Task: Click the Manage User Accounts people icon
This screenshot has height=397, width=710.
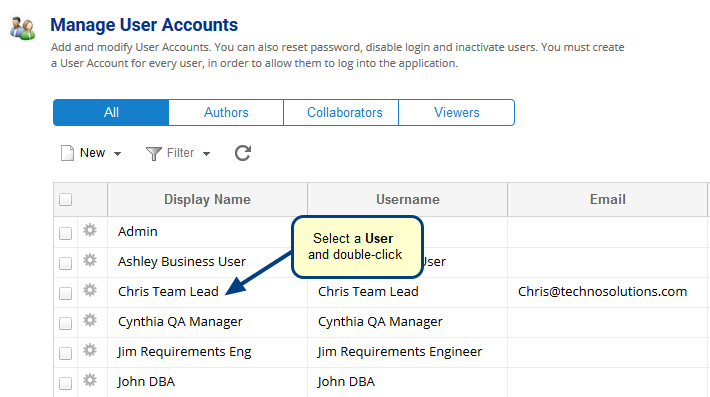Action: (x=23, y=28)
